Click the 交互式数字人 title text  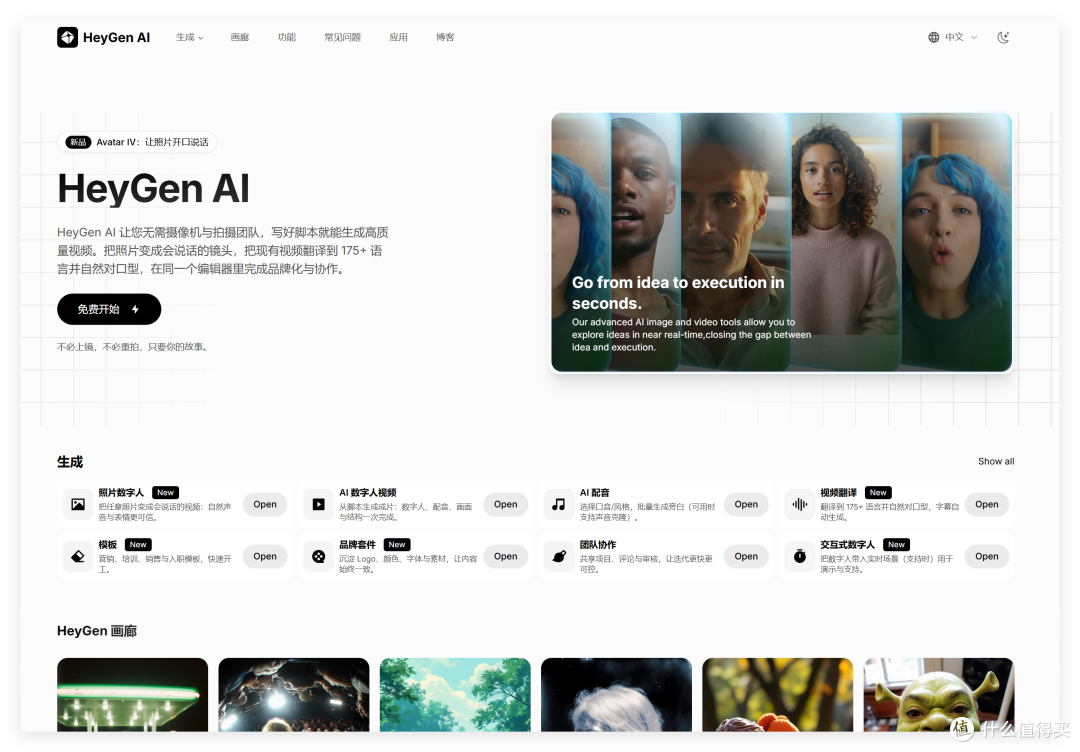(847, 544)
